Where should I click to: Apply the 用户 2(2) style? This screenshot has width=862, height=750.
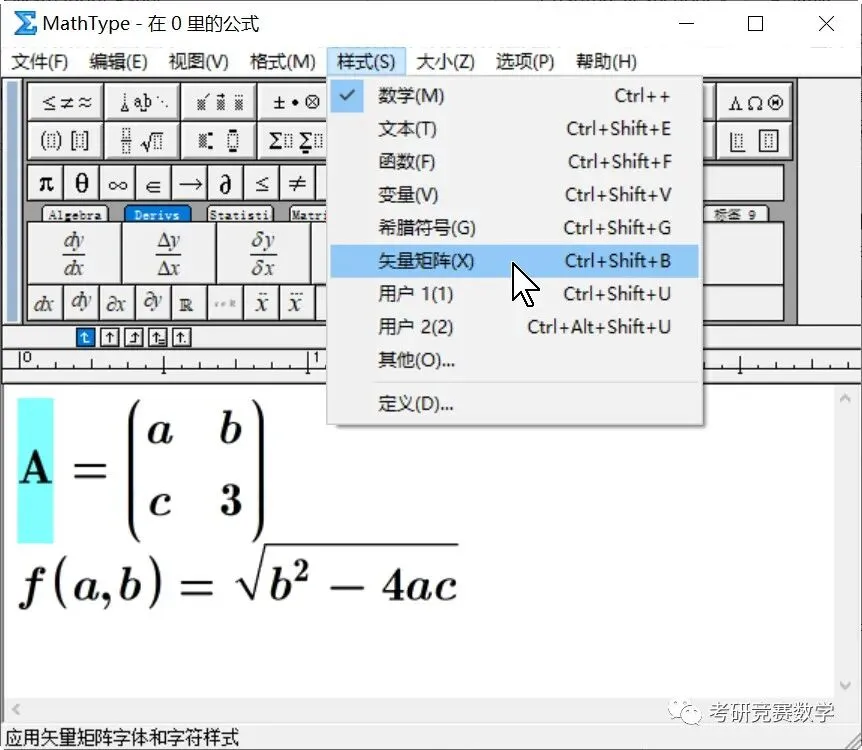click(515, 327)
